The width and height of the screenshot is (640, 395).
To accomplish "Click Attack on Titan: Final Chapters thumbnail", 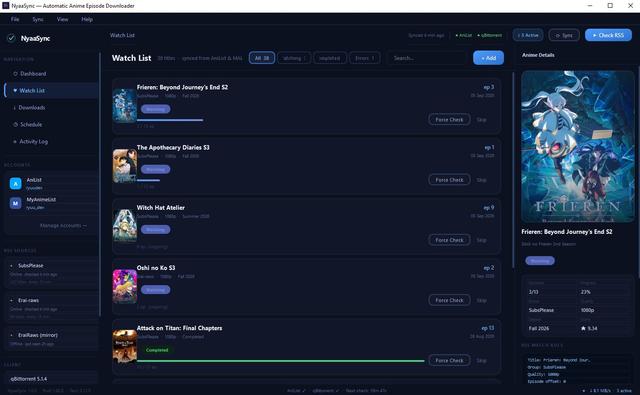I will (124, 346).
